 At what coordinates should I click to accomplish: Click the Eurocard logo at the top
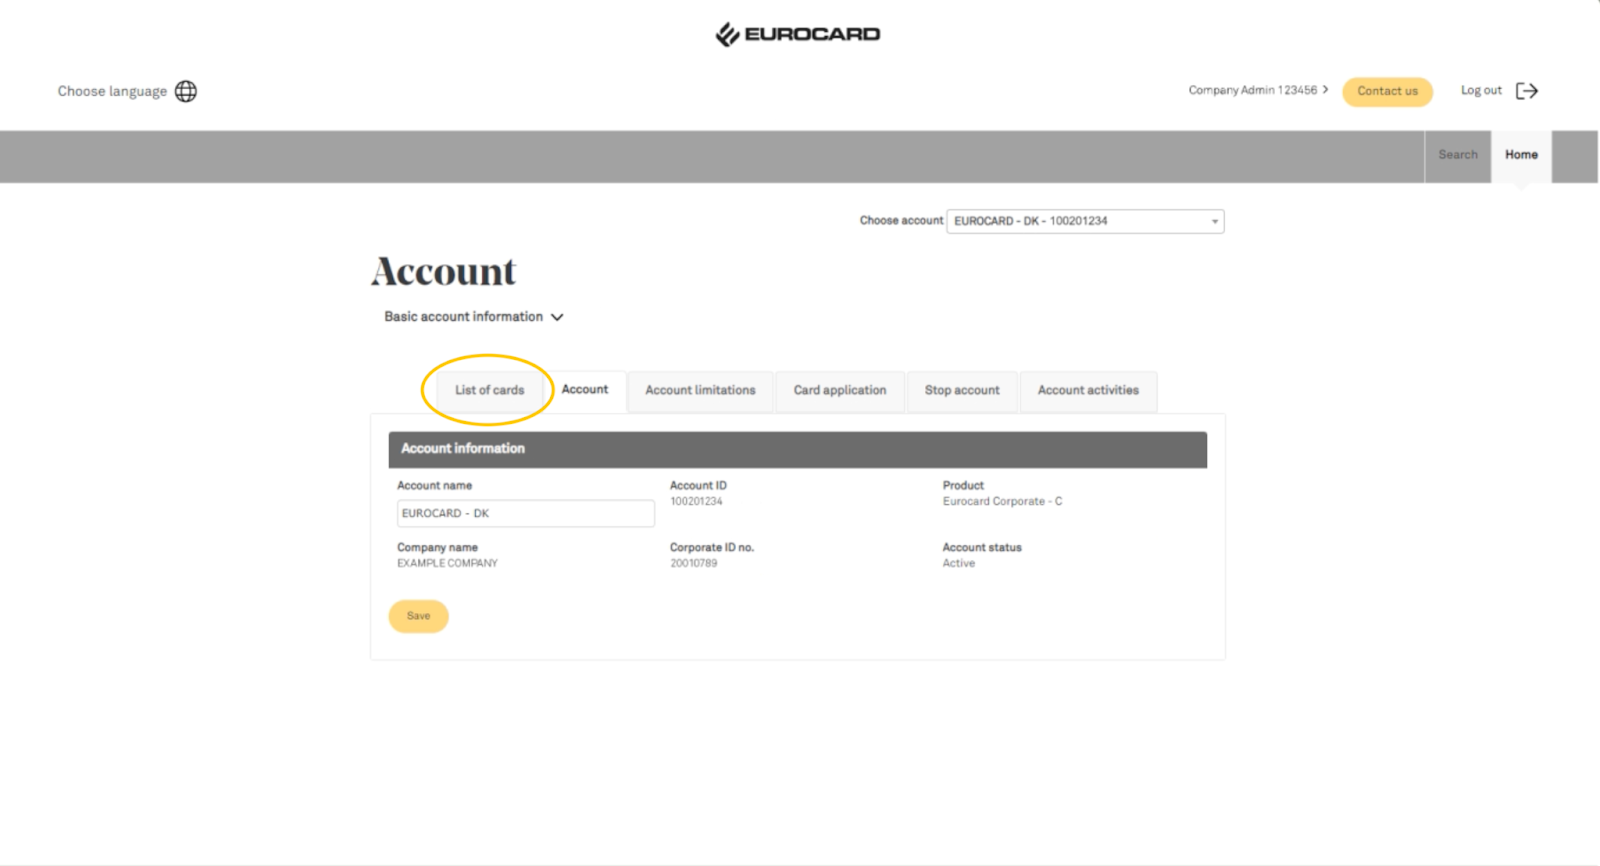pyautogui.click(x=797, y=35)
